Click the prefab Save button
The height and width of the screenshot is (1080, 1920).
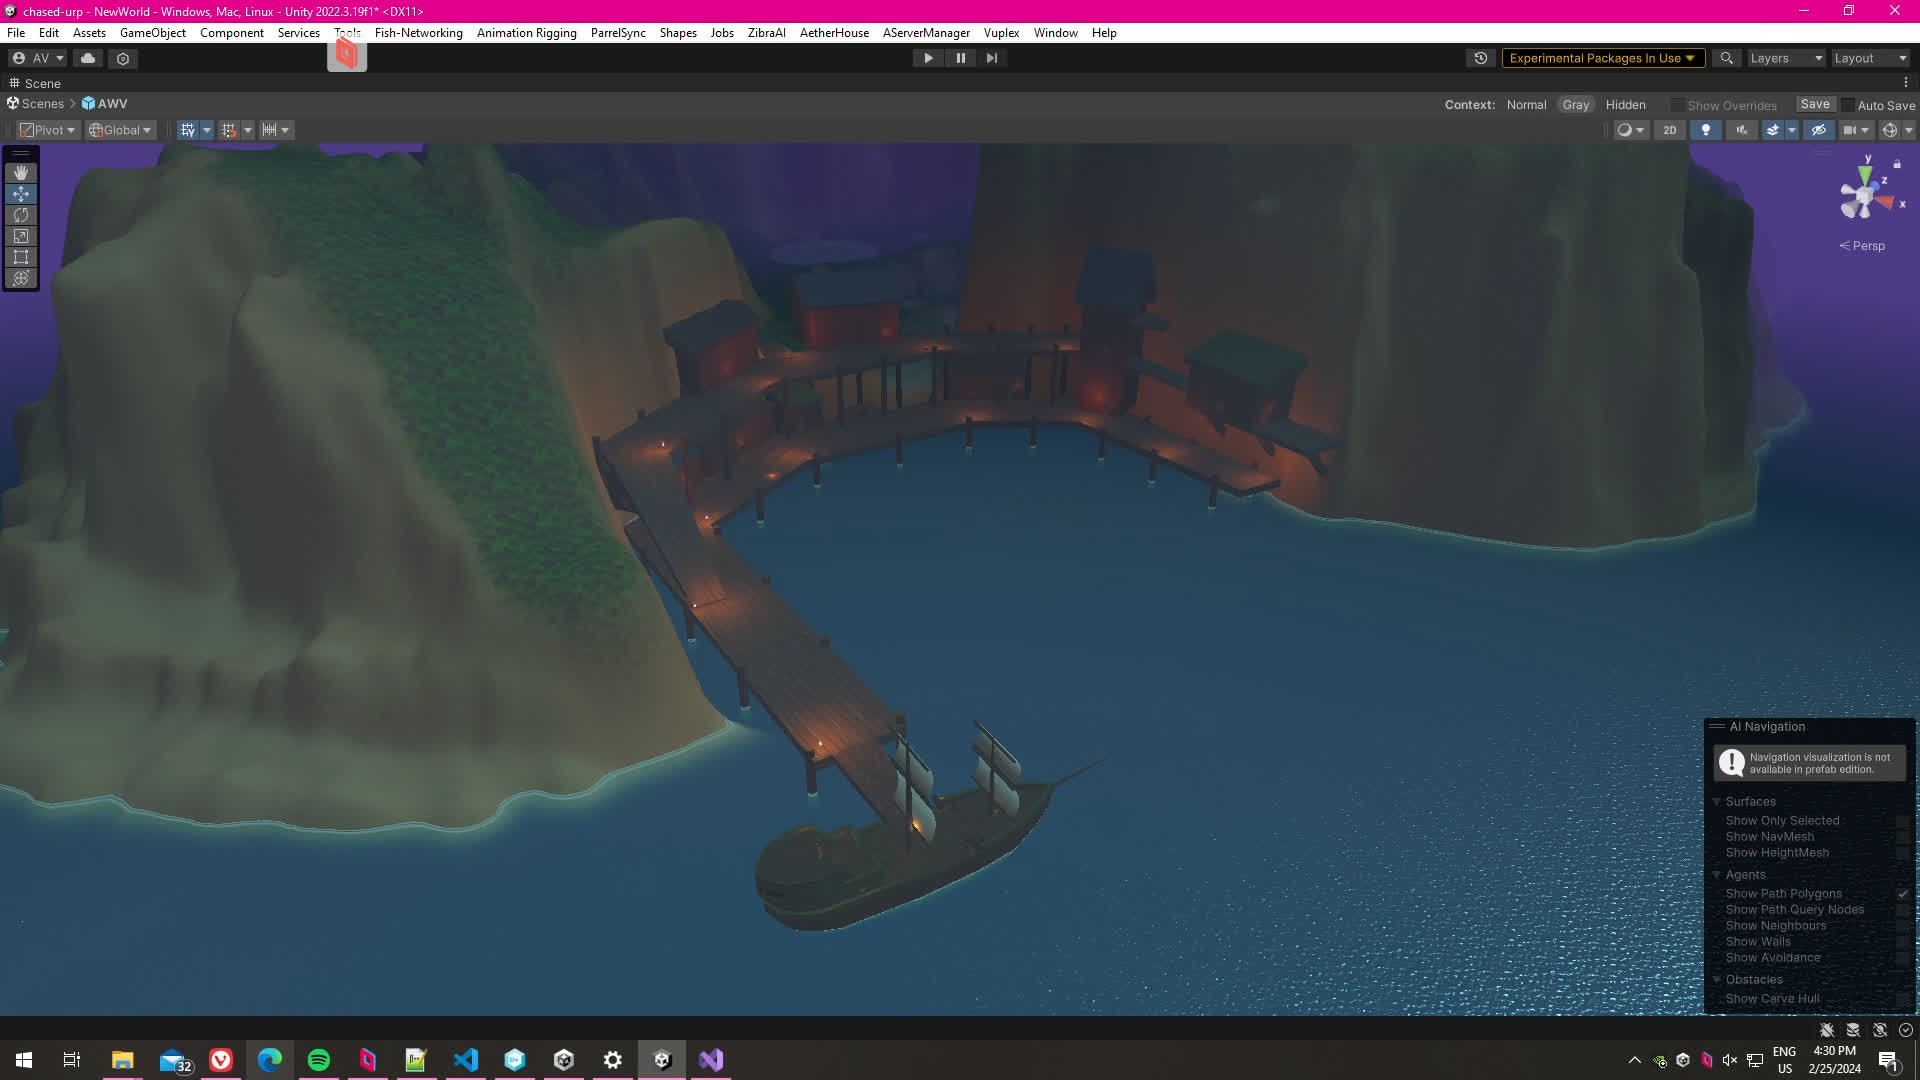coord(1814,104)
